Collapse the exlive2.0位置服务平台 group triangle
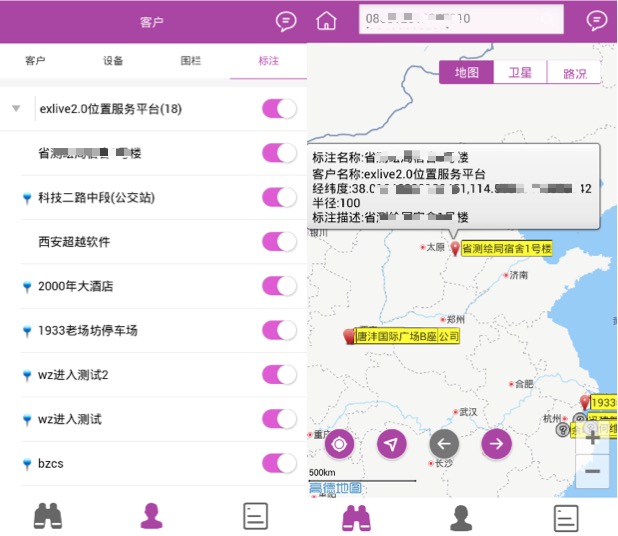 click(16, 109)
